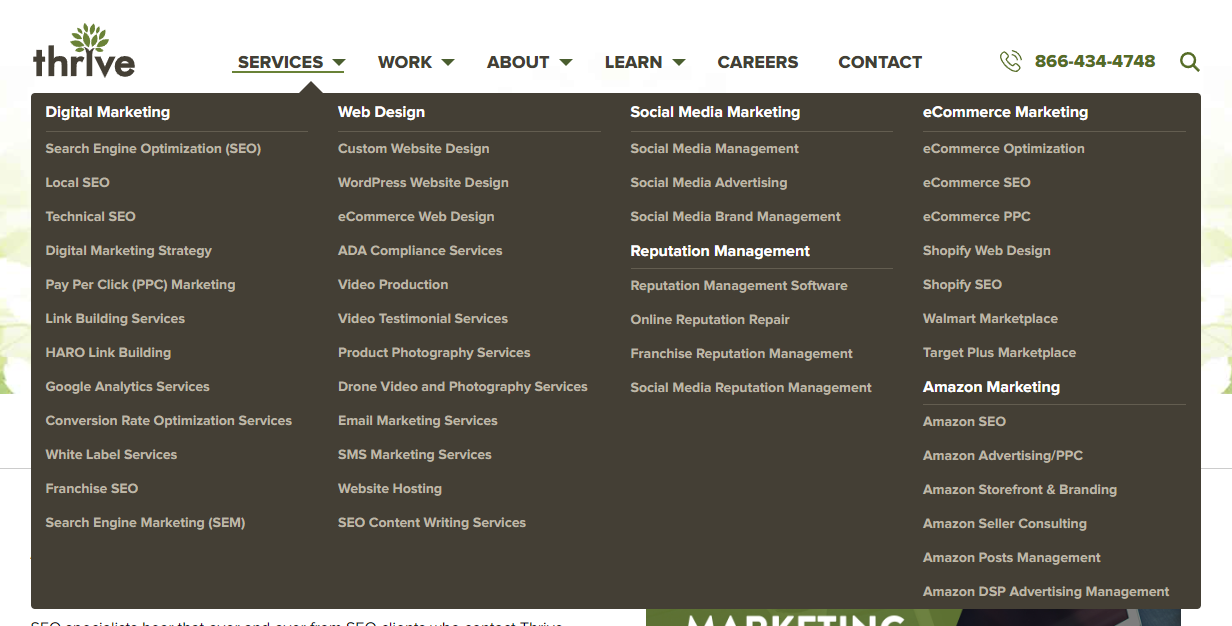Viewport: 1232px width, 626px height.
Task: Select Technical SEO
Action: (90, 217)
